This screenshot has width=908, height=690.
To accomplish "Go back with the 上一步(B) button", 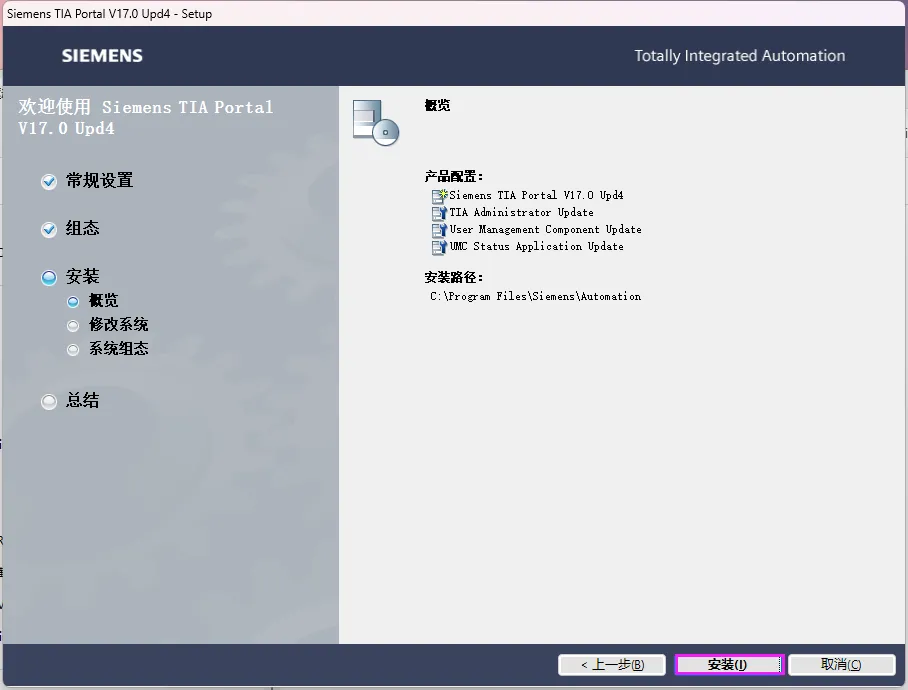I will coord(612,665).
